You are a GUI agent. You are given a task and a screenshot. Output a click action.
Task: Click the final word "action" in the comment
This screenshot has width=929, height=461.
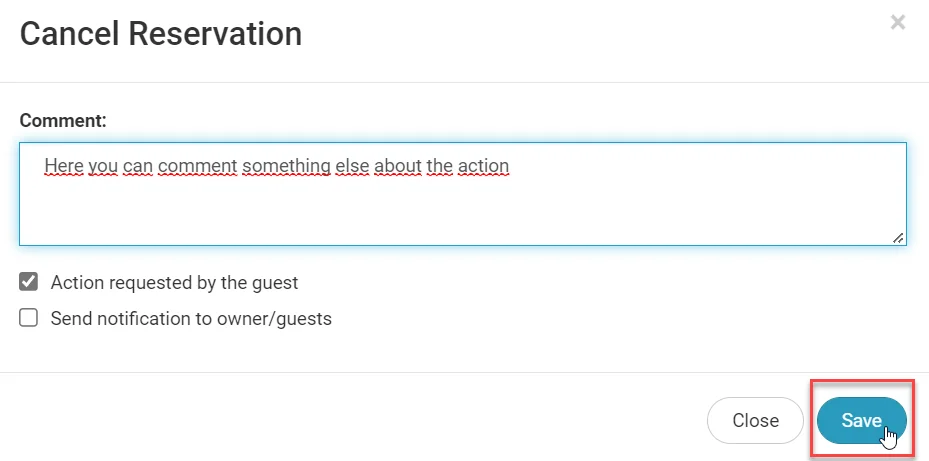coord(484,165)
